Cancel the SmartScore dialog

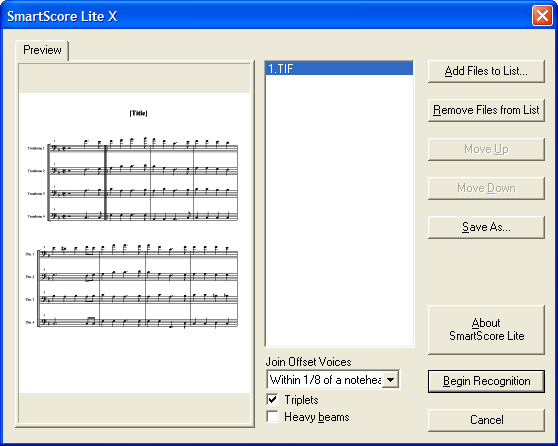pos(486,420)
